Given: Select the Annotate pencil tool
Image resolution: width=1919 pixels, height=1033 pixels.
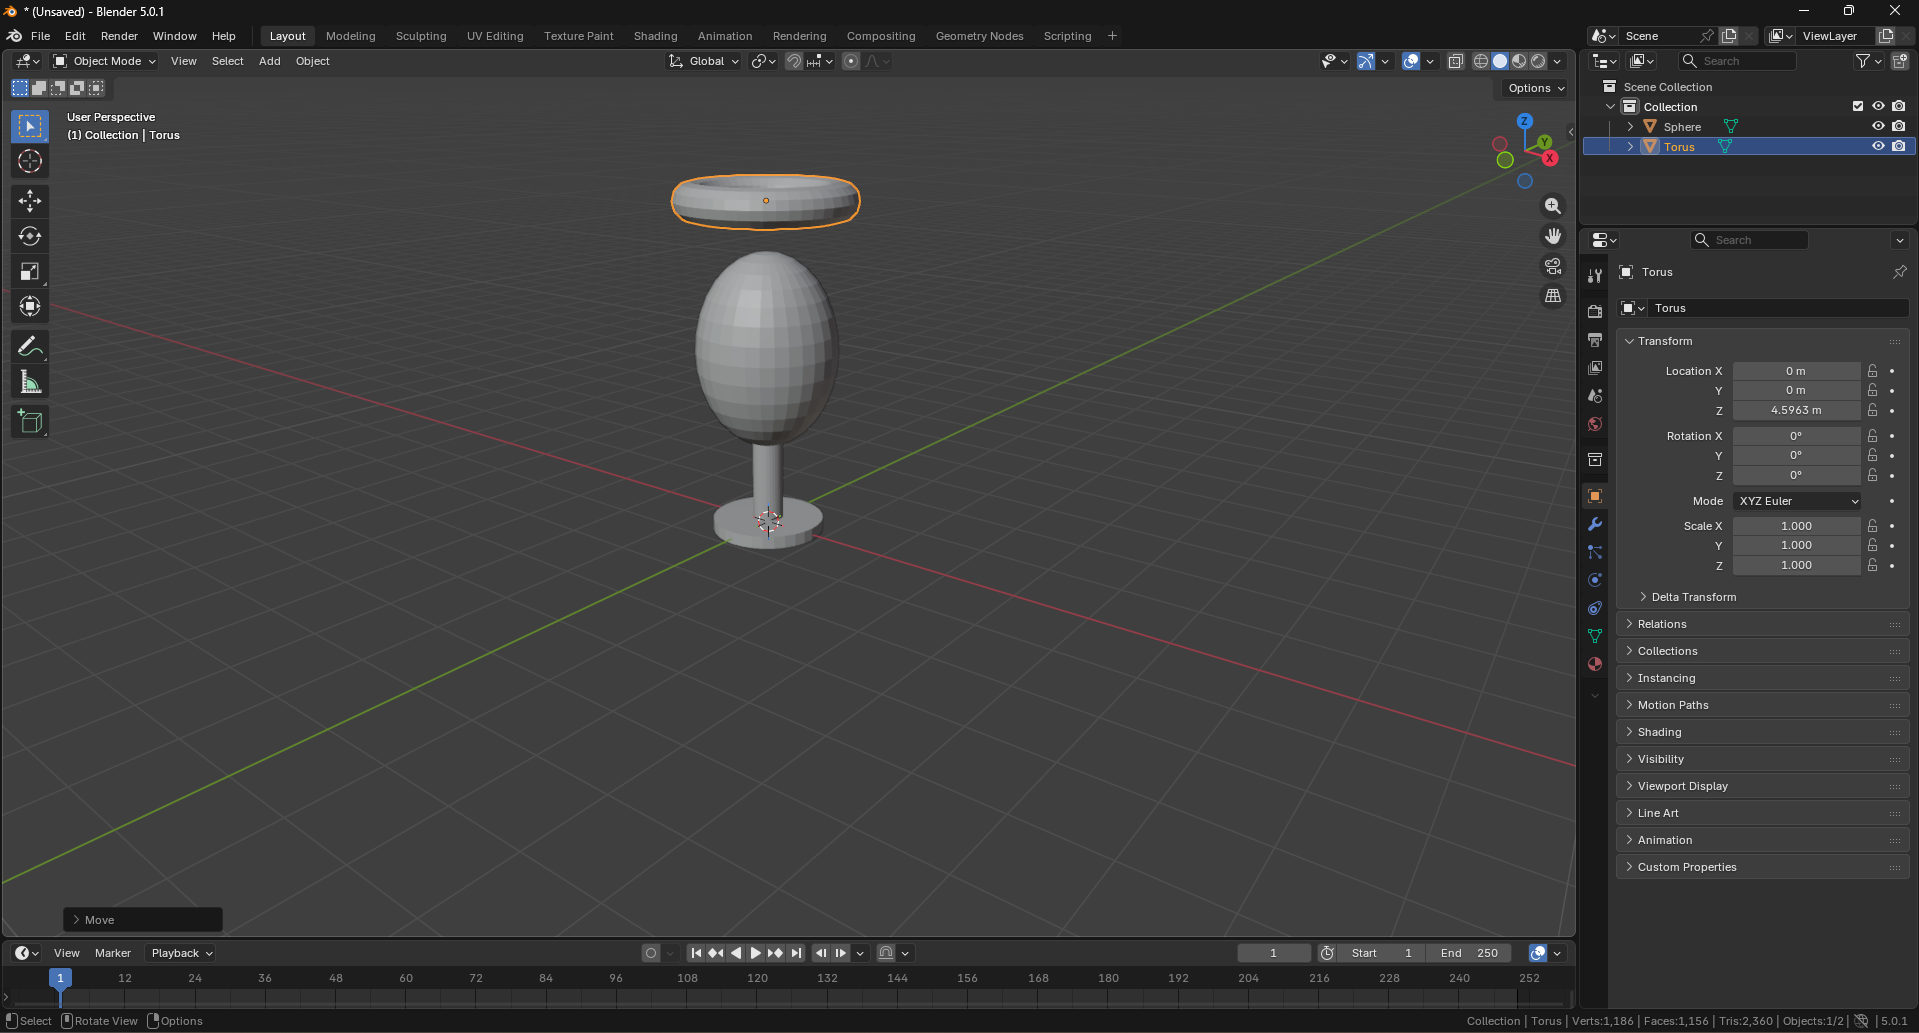Looking at the screenshot, I should point(30,347).
